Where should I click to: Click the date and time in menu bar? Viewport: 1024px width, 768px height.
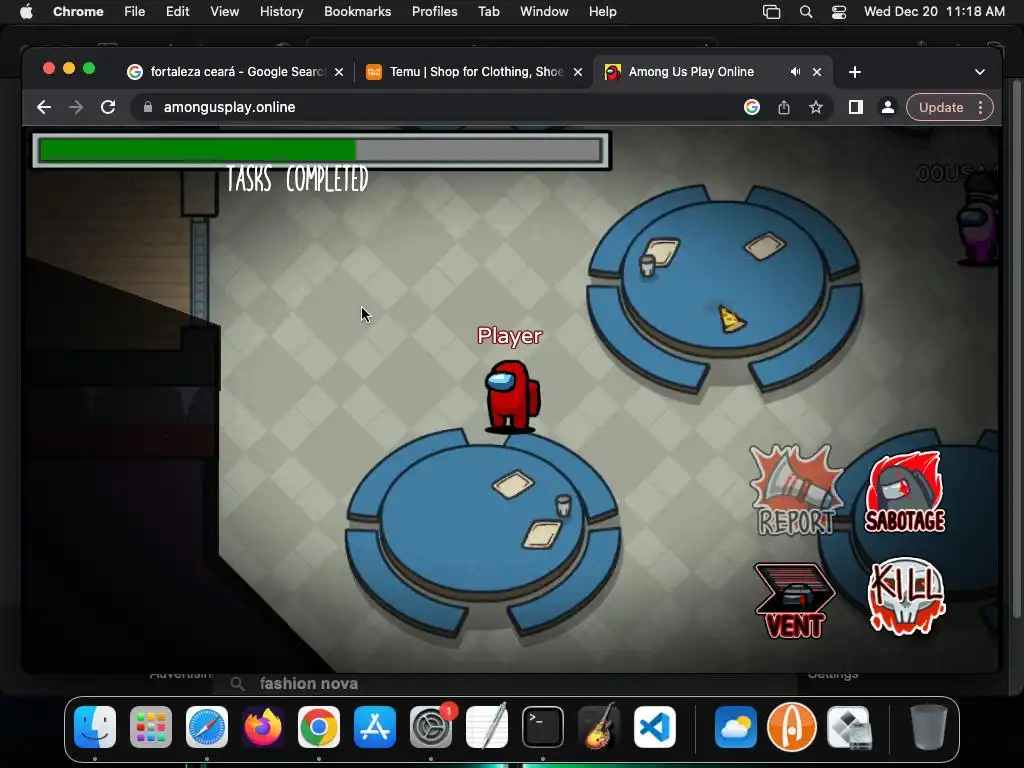[x=934, y=11]
